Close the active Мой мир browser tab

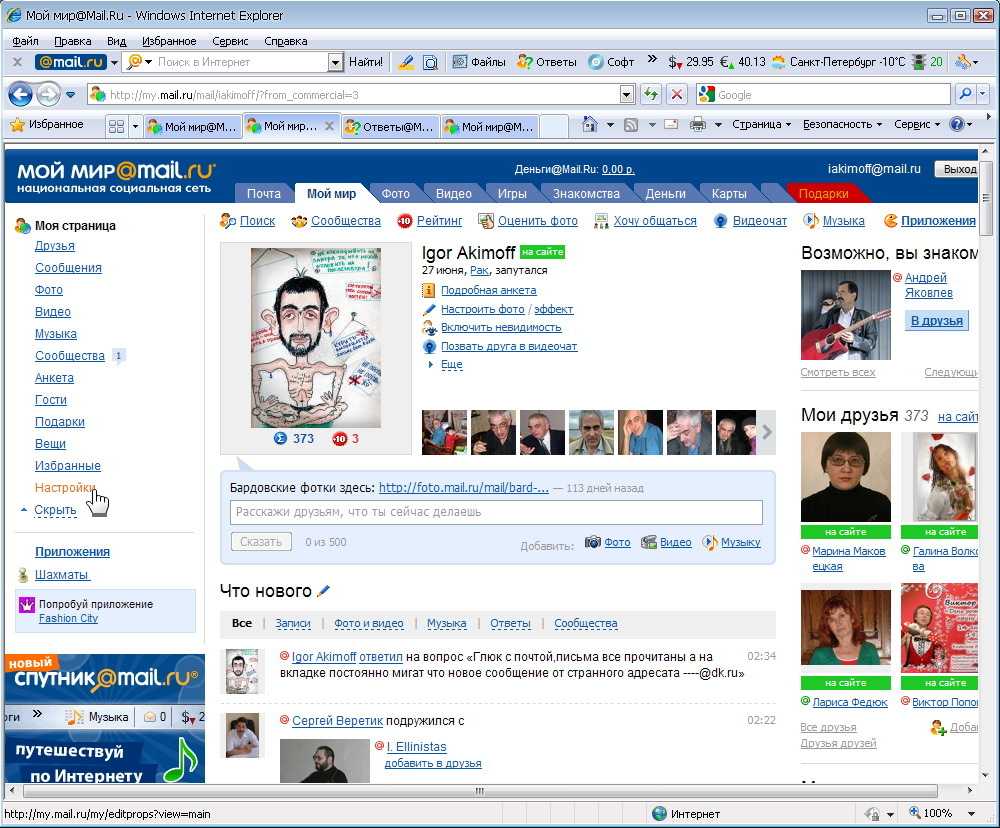click(329, 126)
